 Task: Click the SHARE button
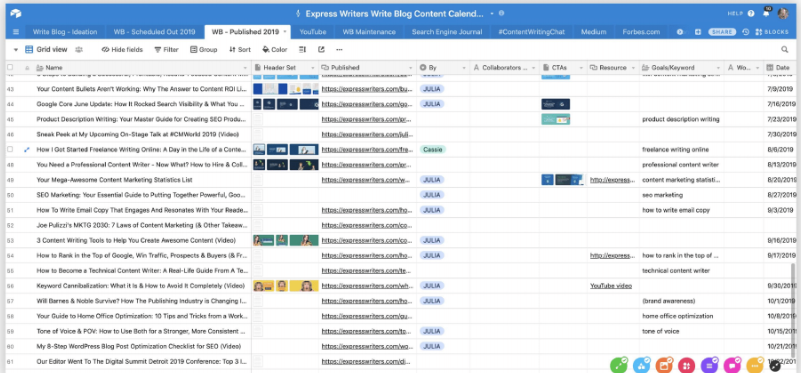(x=722, y=32)
